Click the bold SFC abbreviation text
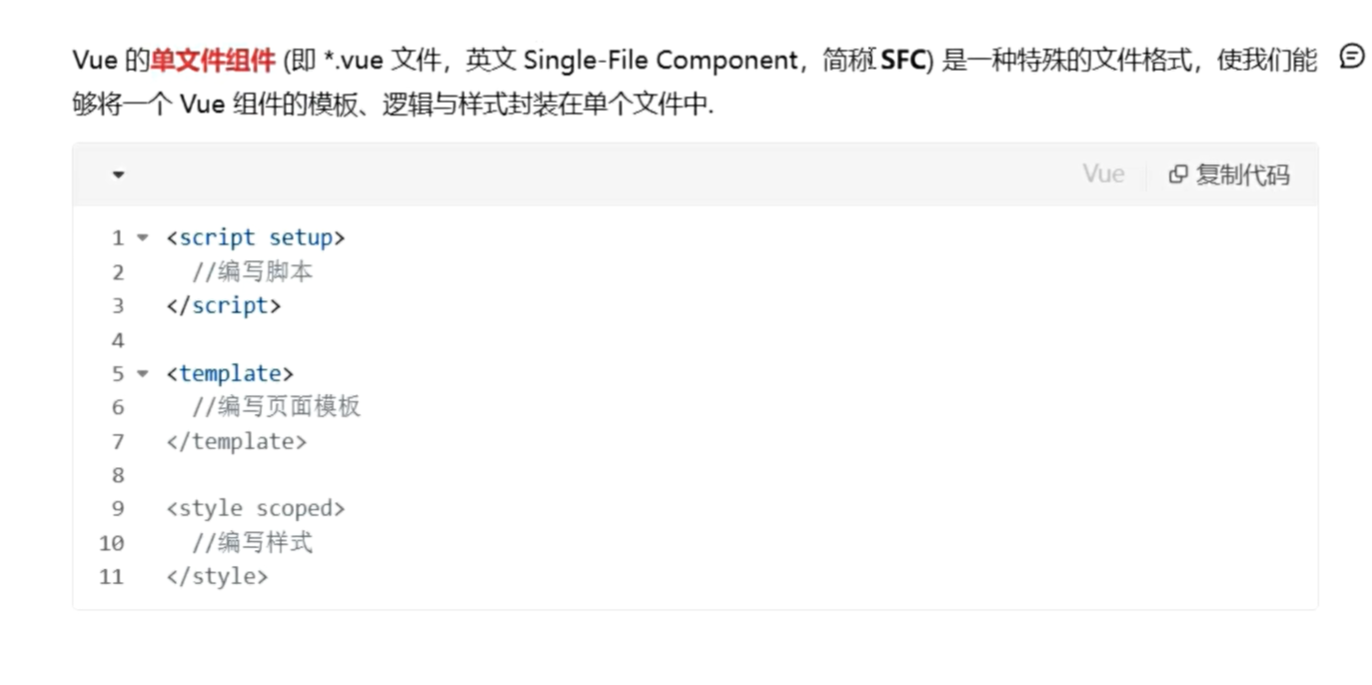This screenshot has width=1372, height=685. (x=903, y=60)
